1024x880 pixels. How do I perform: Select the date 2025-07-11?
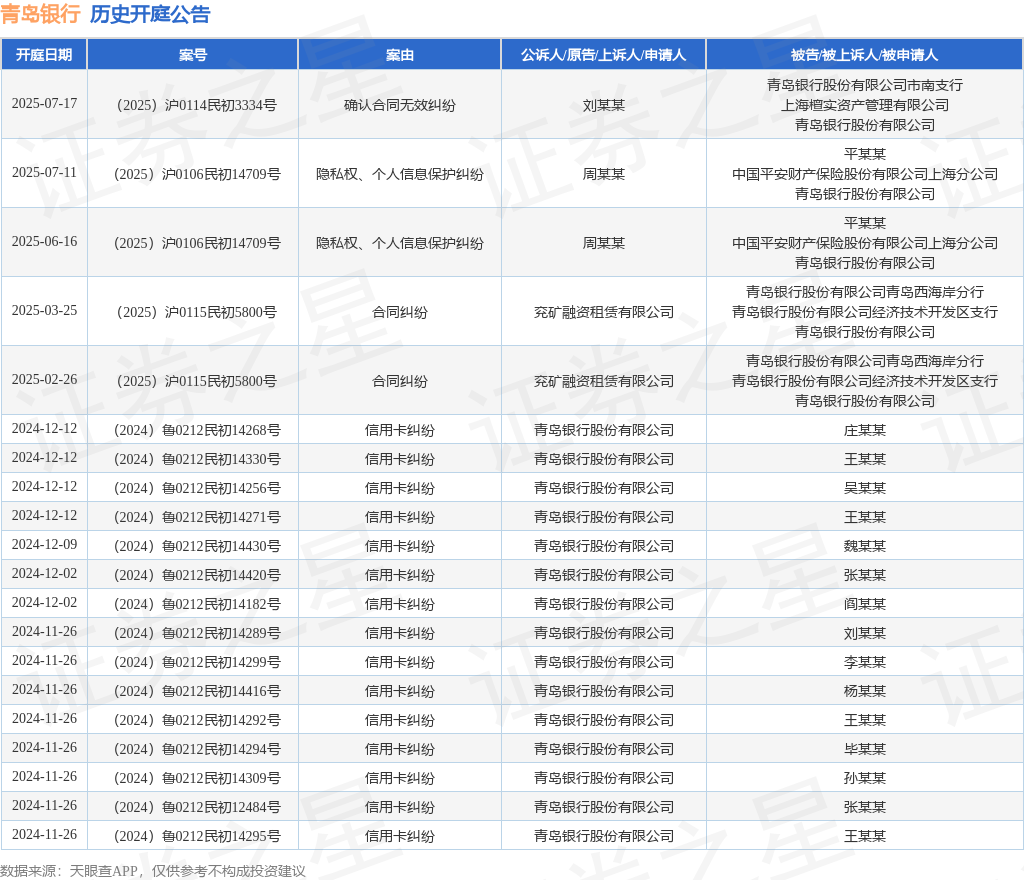click(x=44, y=173)
